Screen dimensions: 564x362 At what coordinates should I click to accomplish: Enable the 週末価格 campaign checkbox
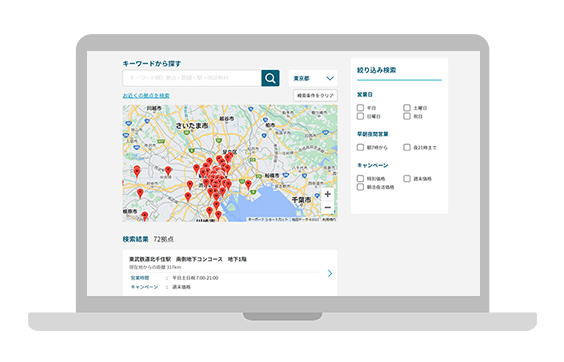[407, 178]
